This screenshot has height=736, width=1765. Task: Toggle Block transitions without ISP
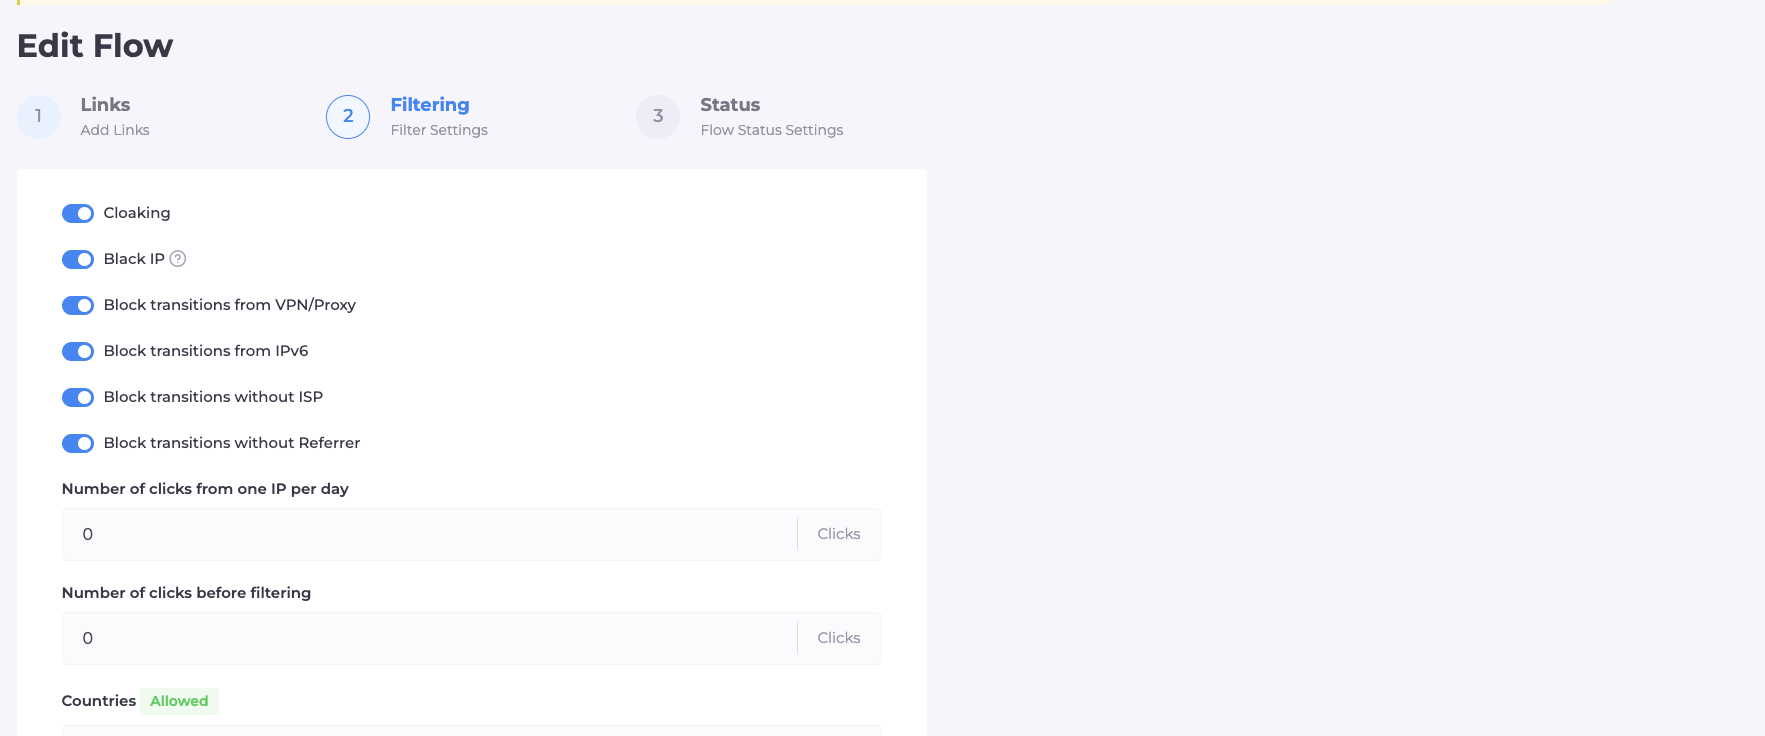(78, 397)
